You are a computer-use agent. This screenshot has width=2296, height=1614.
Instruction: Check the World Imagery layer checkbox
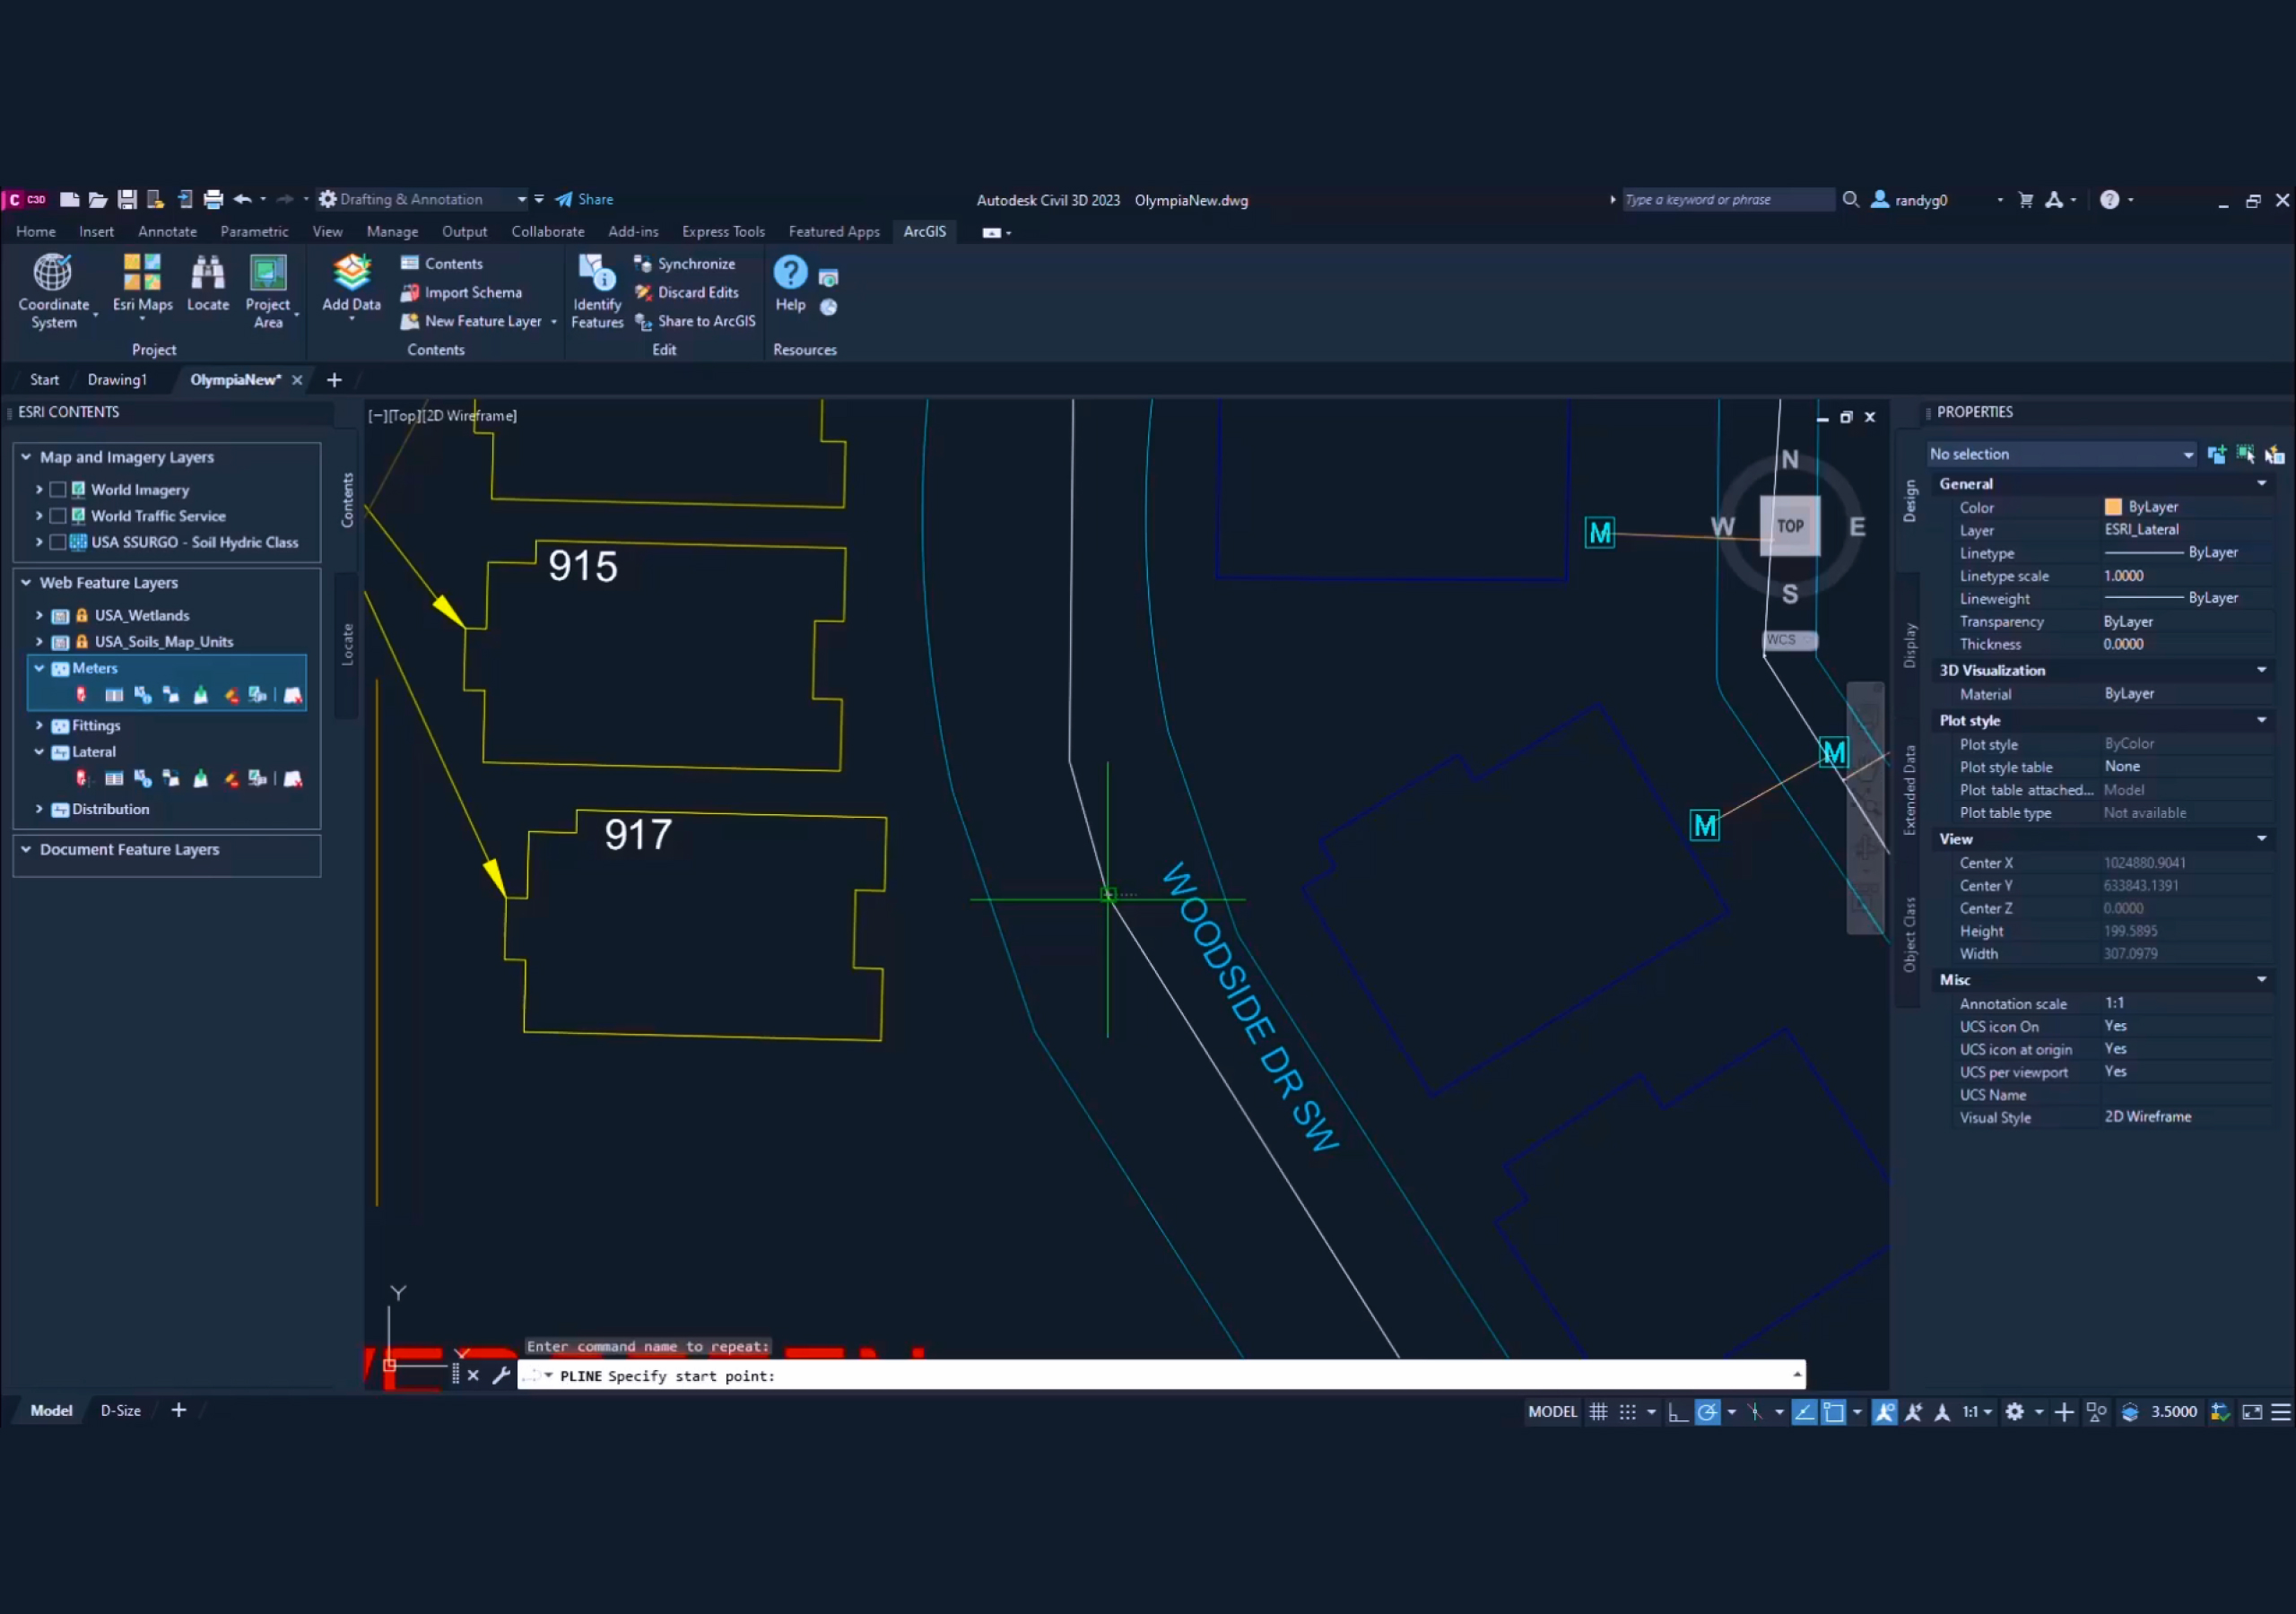[x=58, y=490]
